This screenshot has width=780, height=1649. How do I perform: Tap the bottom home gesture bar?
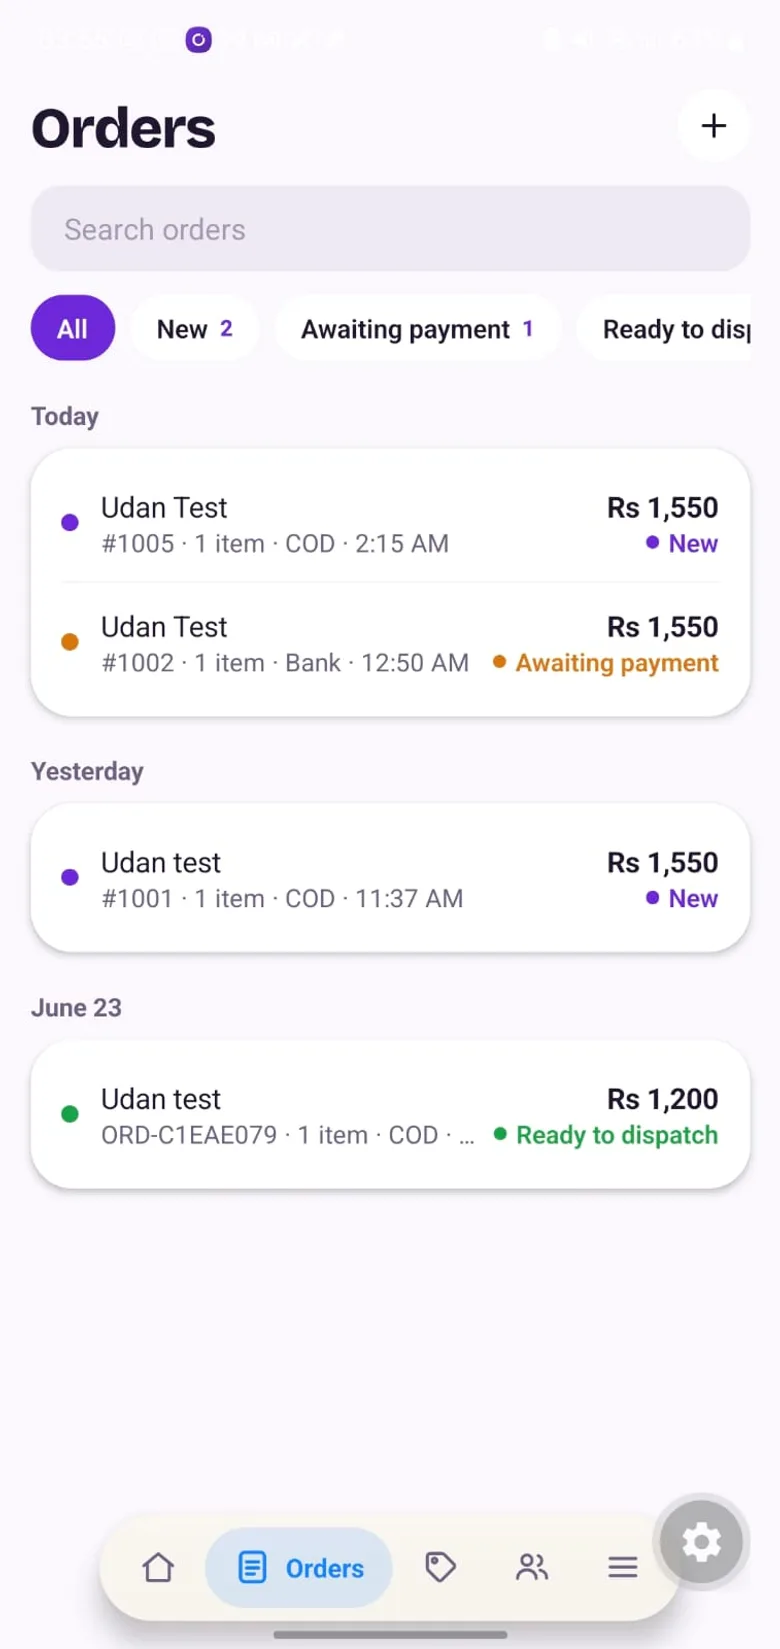[390, 1635]
